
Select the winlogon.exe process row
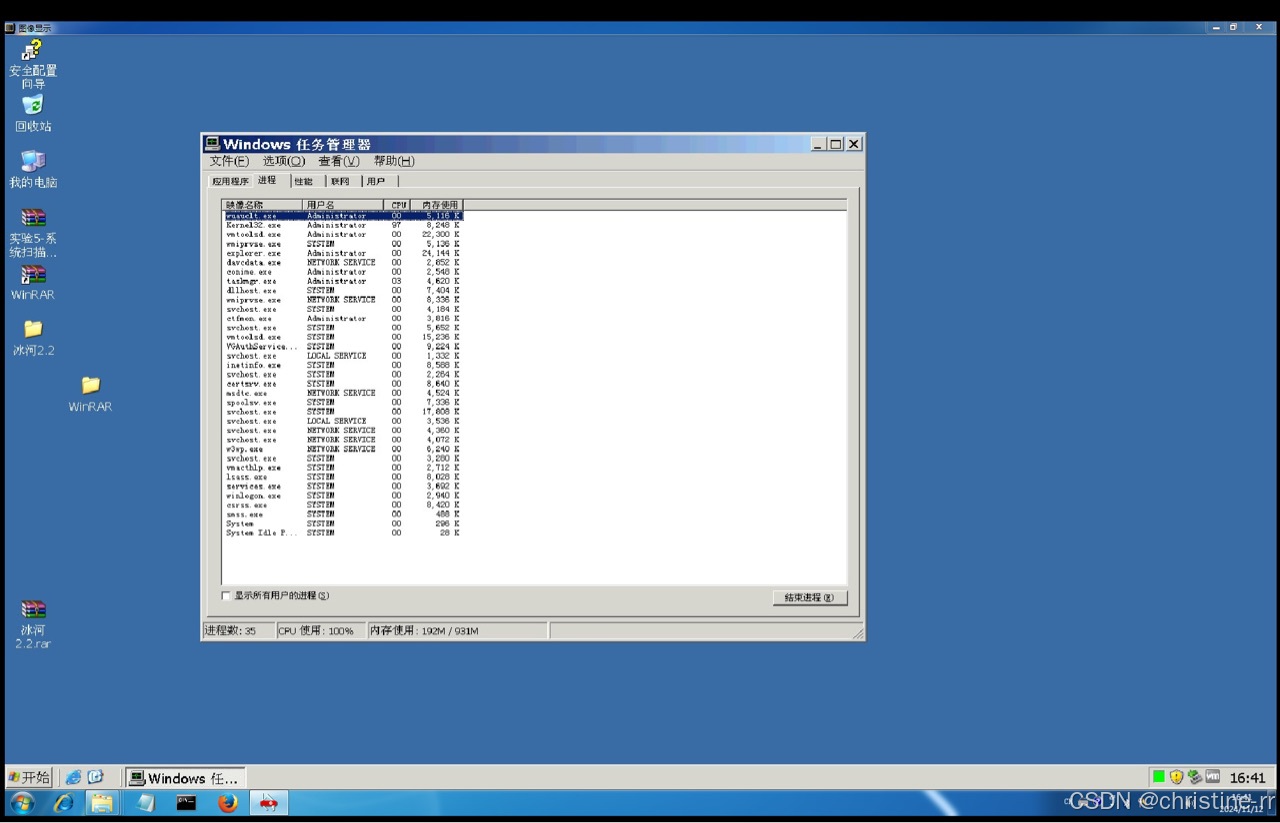pos(342,496)
